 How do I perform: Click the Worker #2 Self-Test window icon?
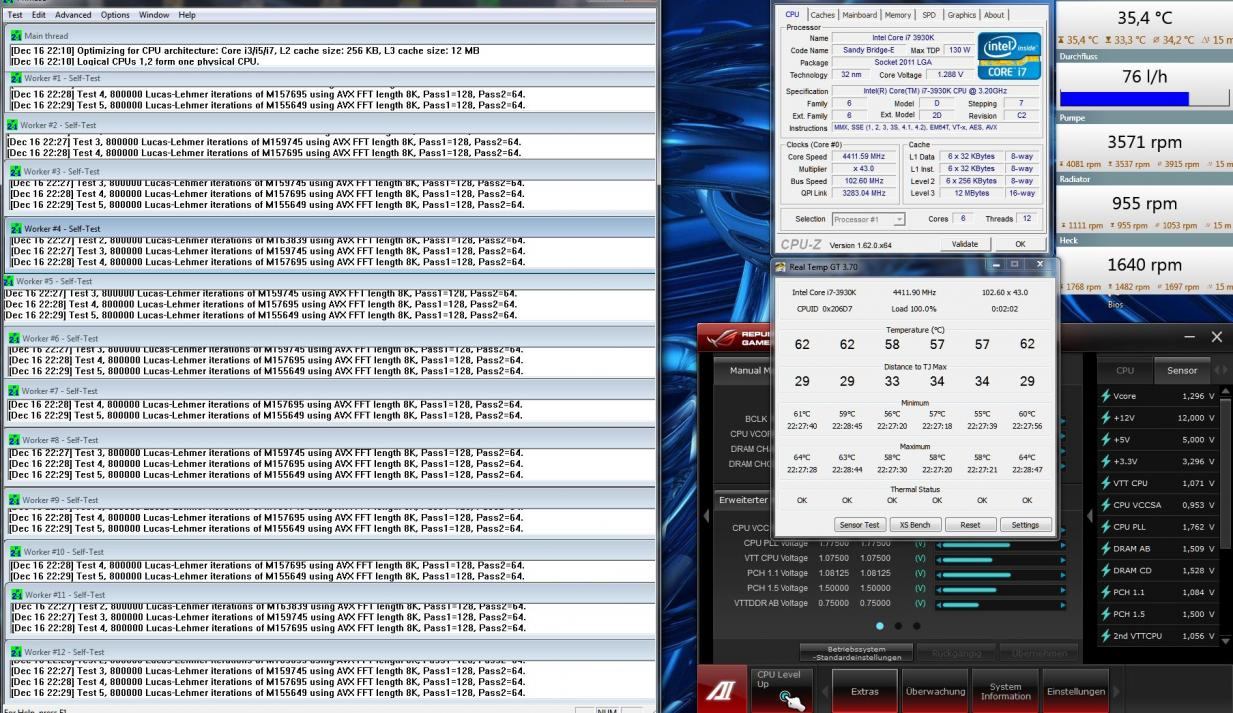pyautogui.click(x=13, y=125)
